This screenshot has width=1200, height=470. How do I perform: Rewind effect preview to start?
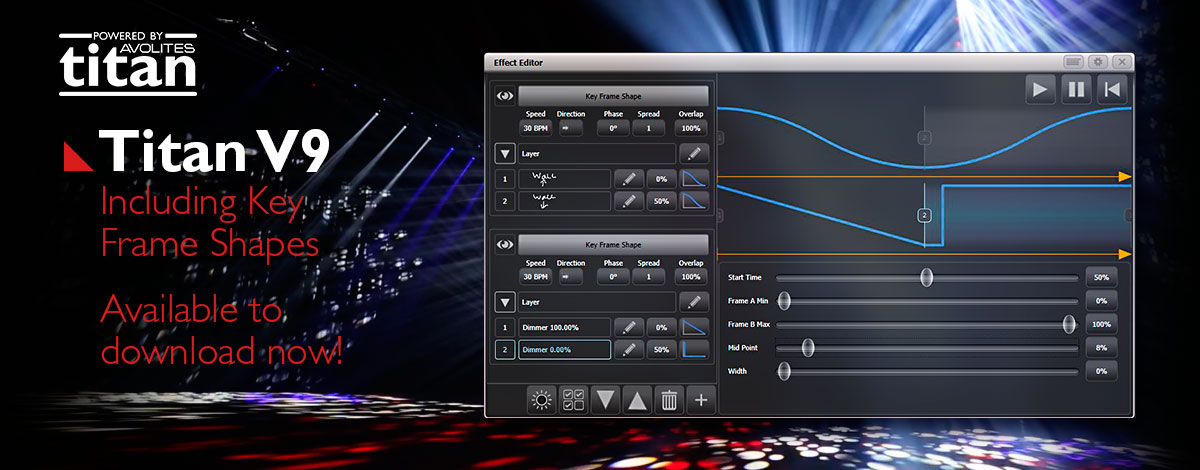[x=1111, y=89]
